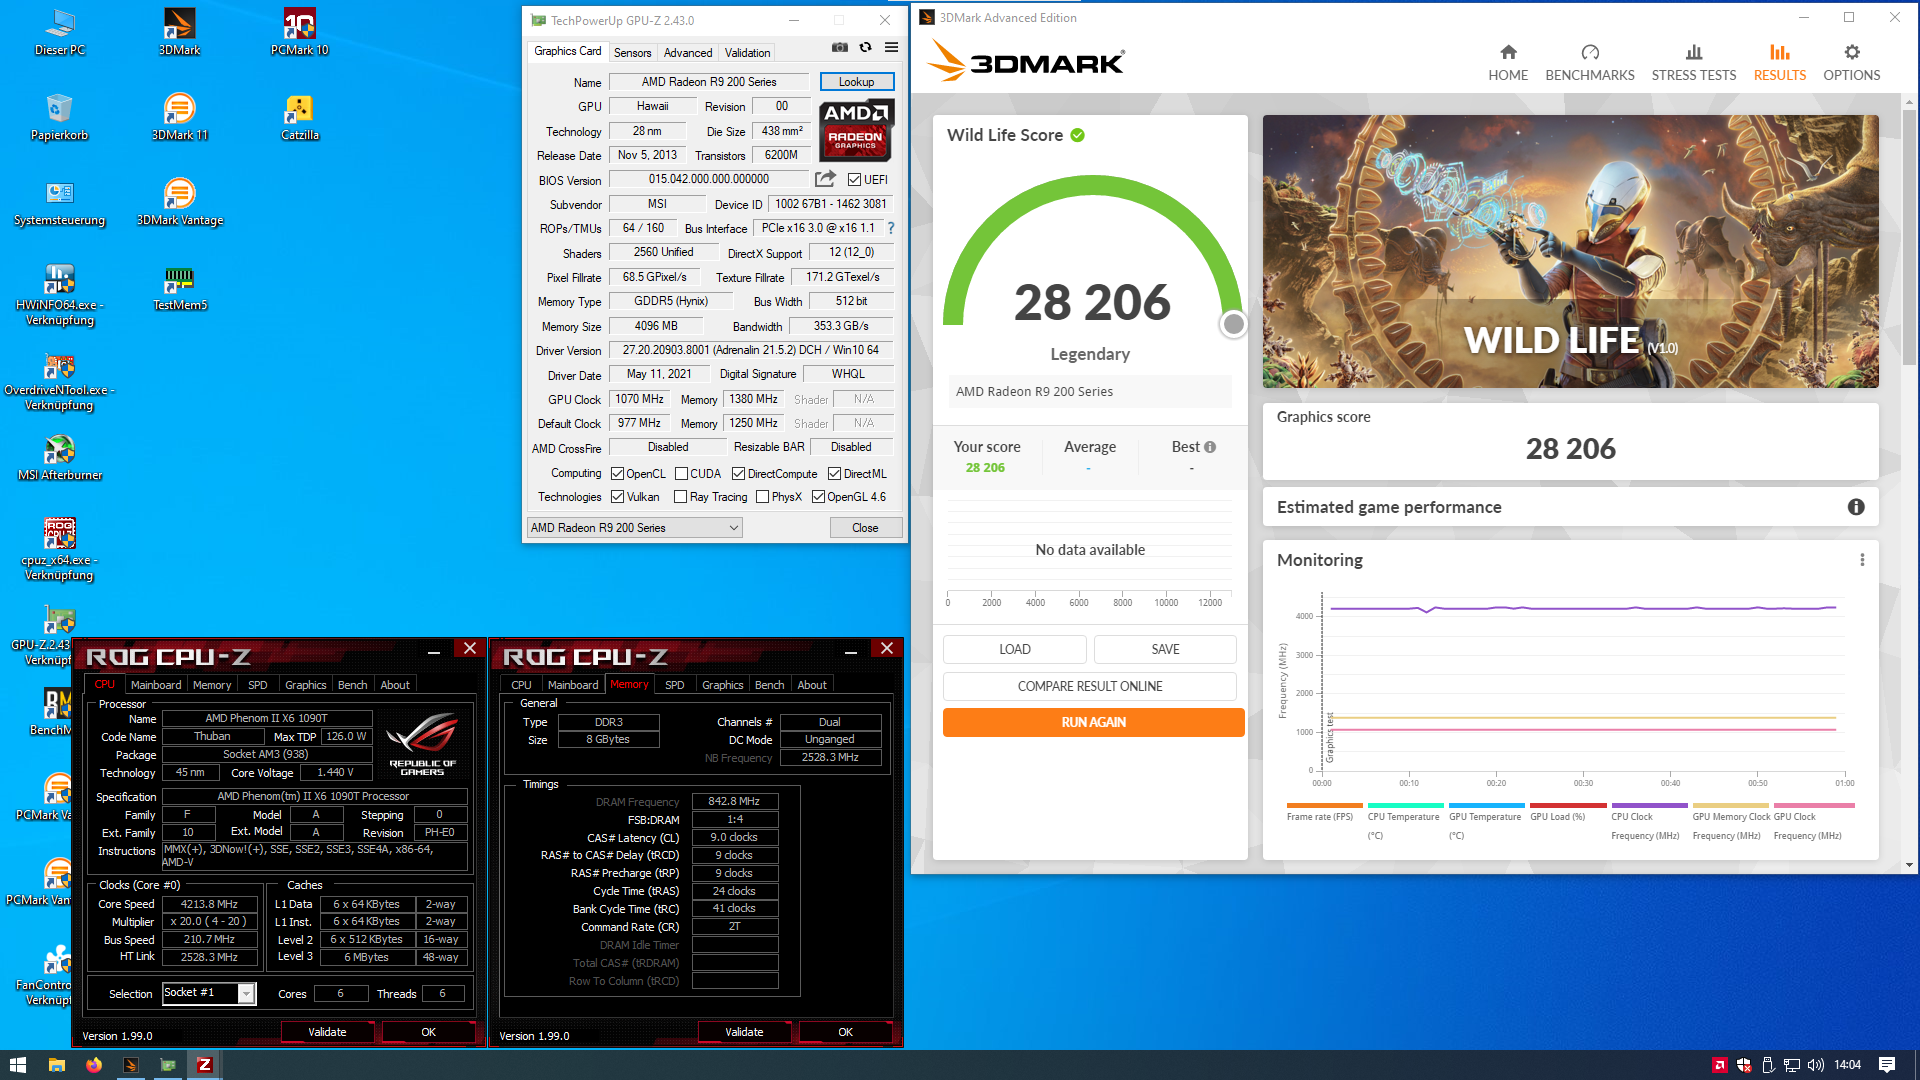The image size is (1920, 1080).
Task: Toggle the OpenGL 4.6 checkbox
Action: (x=818, y=497)
